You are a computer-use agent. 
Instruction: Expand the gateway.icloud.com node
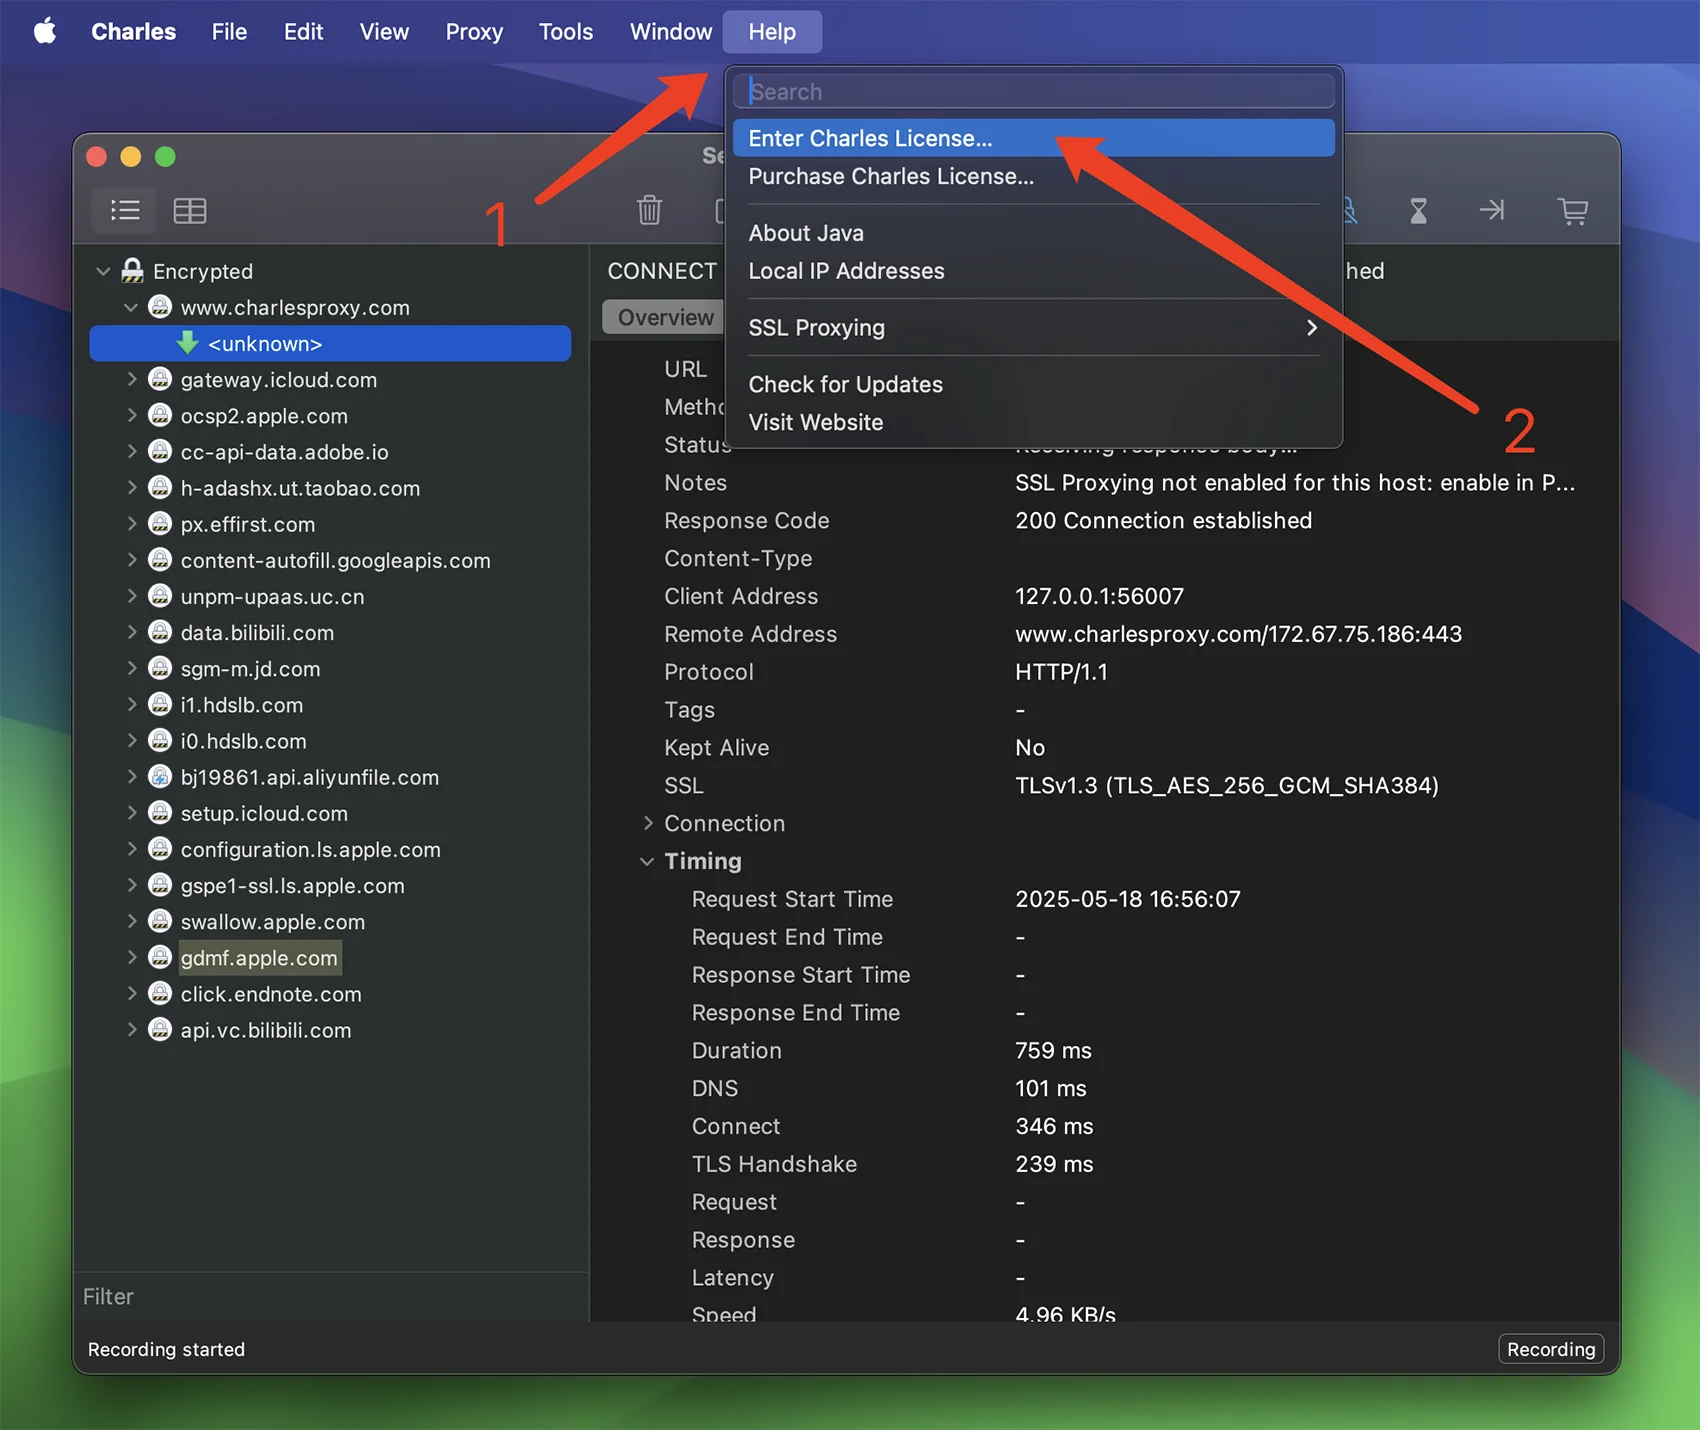(131, 379)
